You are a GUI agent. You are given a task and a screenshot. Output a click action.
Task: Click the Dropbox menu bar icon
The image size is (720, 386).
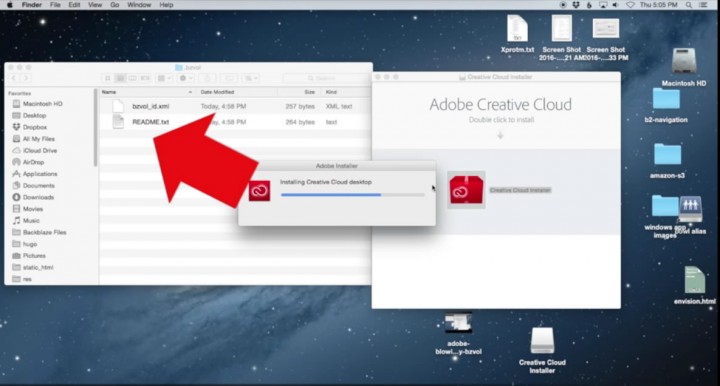[576, 5]
